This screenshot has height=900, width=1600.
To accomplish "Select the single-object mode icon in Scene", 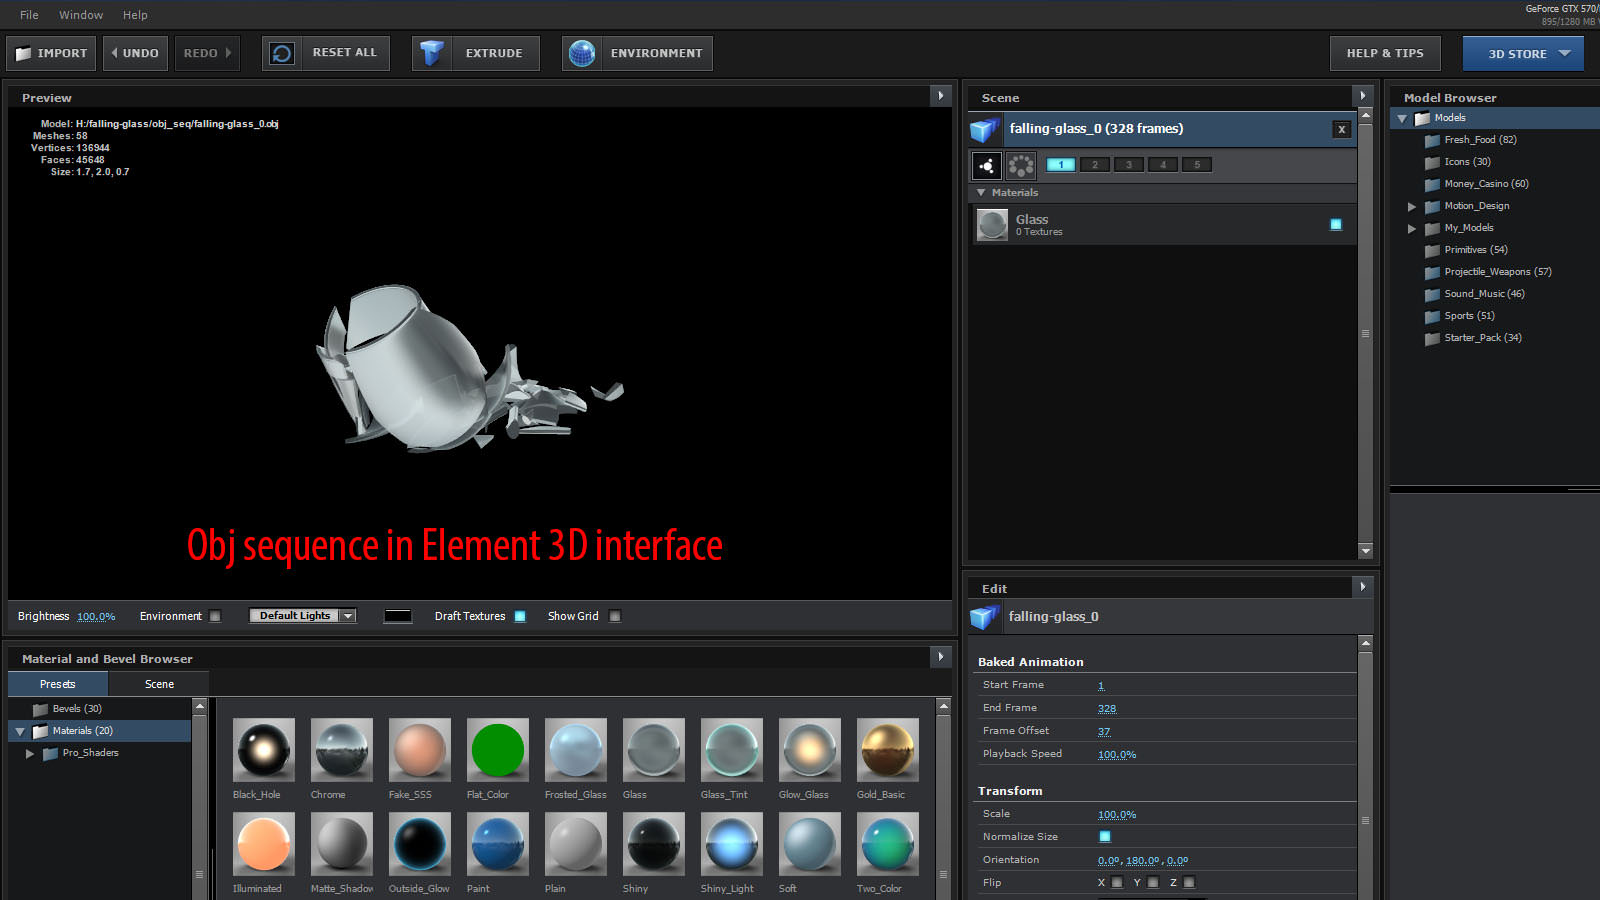I will 987,165.
